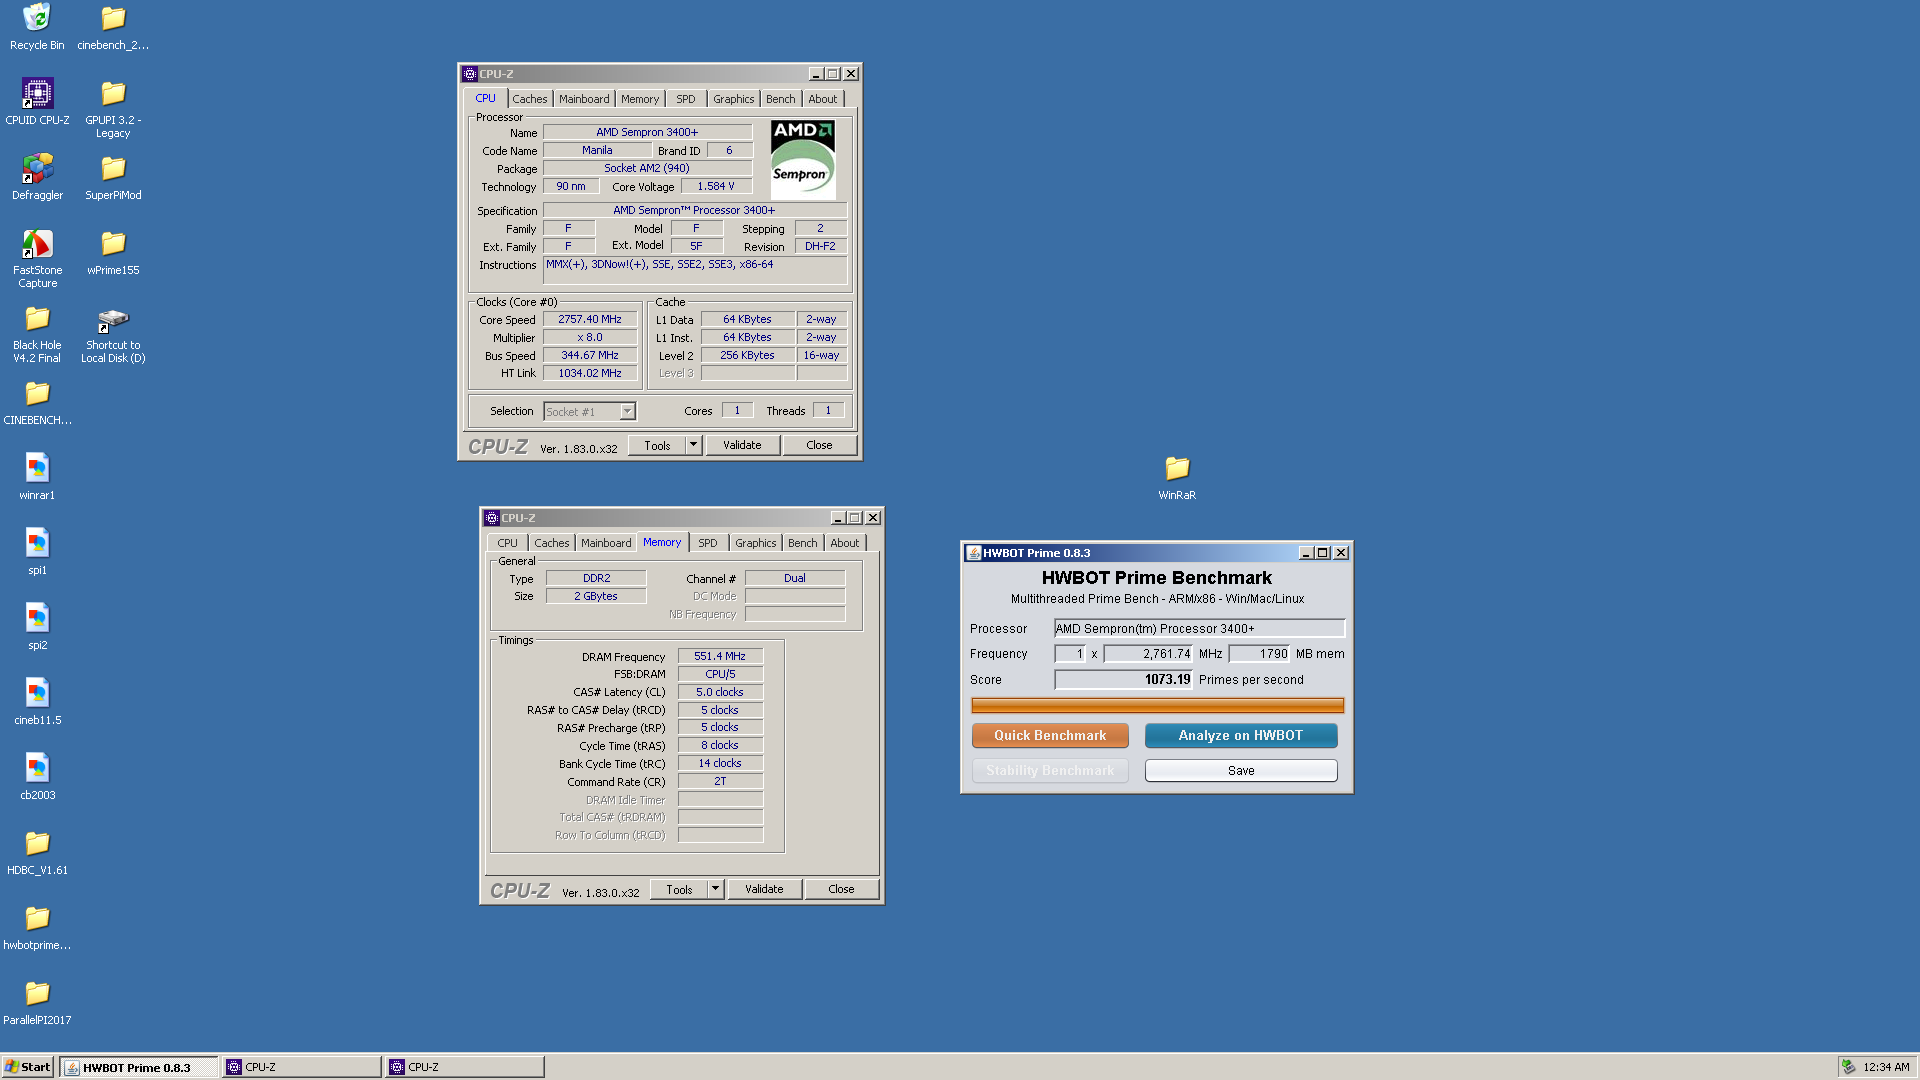This screenshot has width=1920, height=1080.
Task: Switch to CPU tab in lower CPU-Z
Action: pos(507,543)
